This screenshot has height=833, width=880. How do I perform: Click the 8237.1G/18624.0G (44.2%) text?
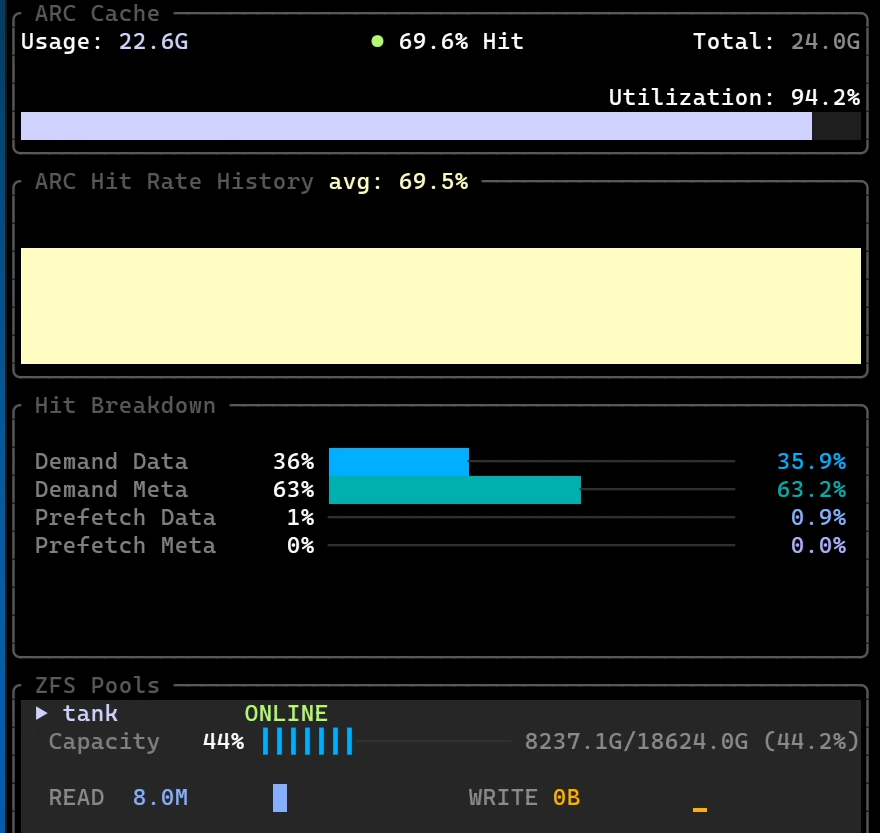[x=692, y=742]
